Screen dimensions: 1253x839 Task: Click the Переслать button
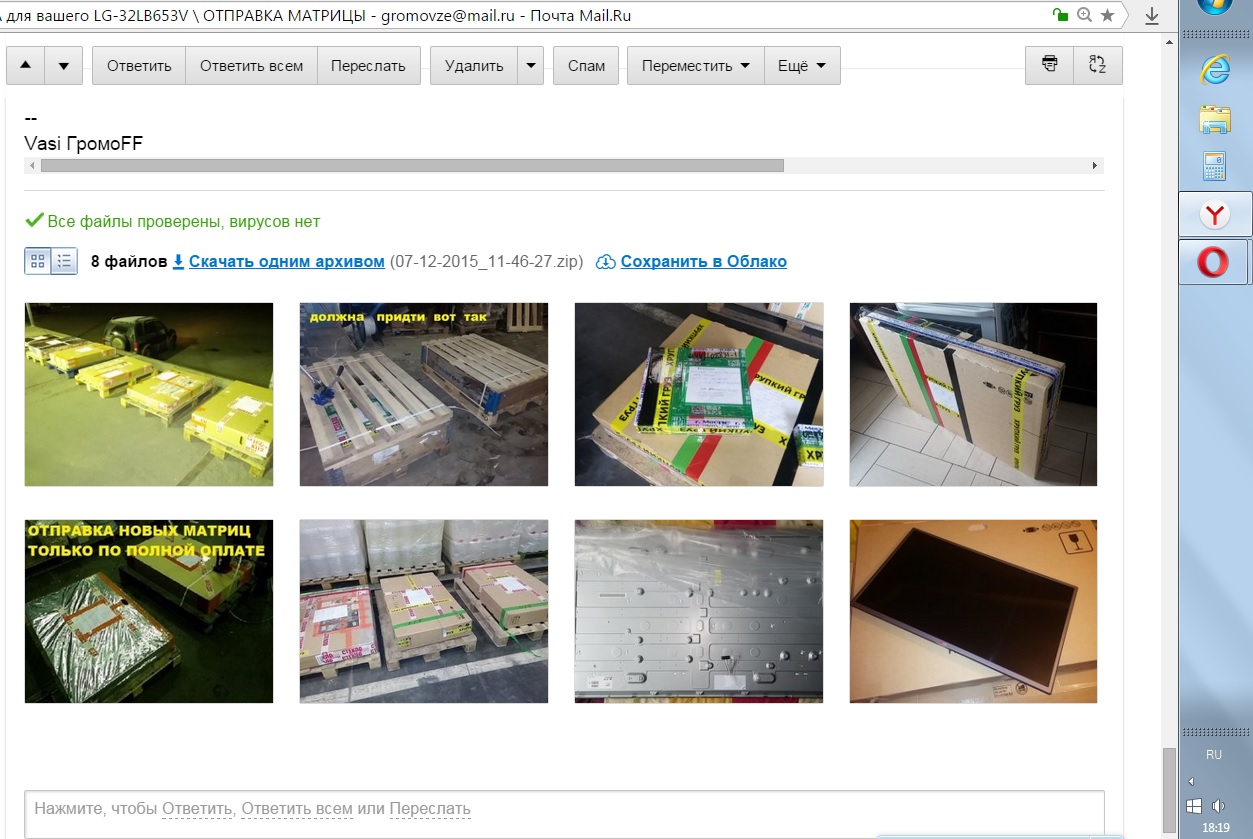pyautogui.click(x=368, y=66)
